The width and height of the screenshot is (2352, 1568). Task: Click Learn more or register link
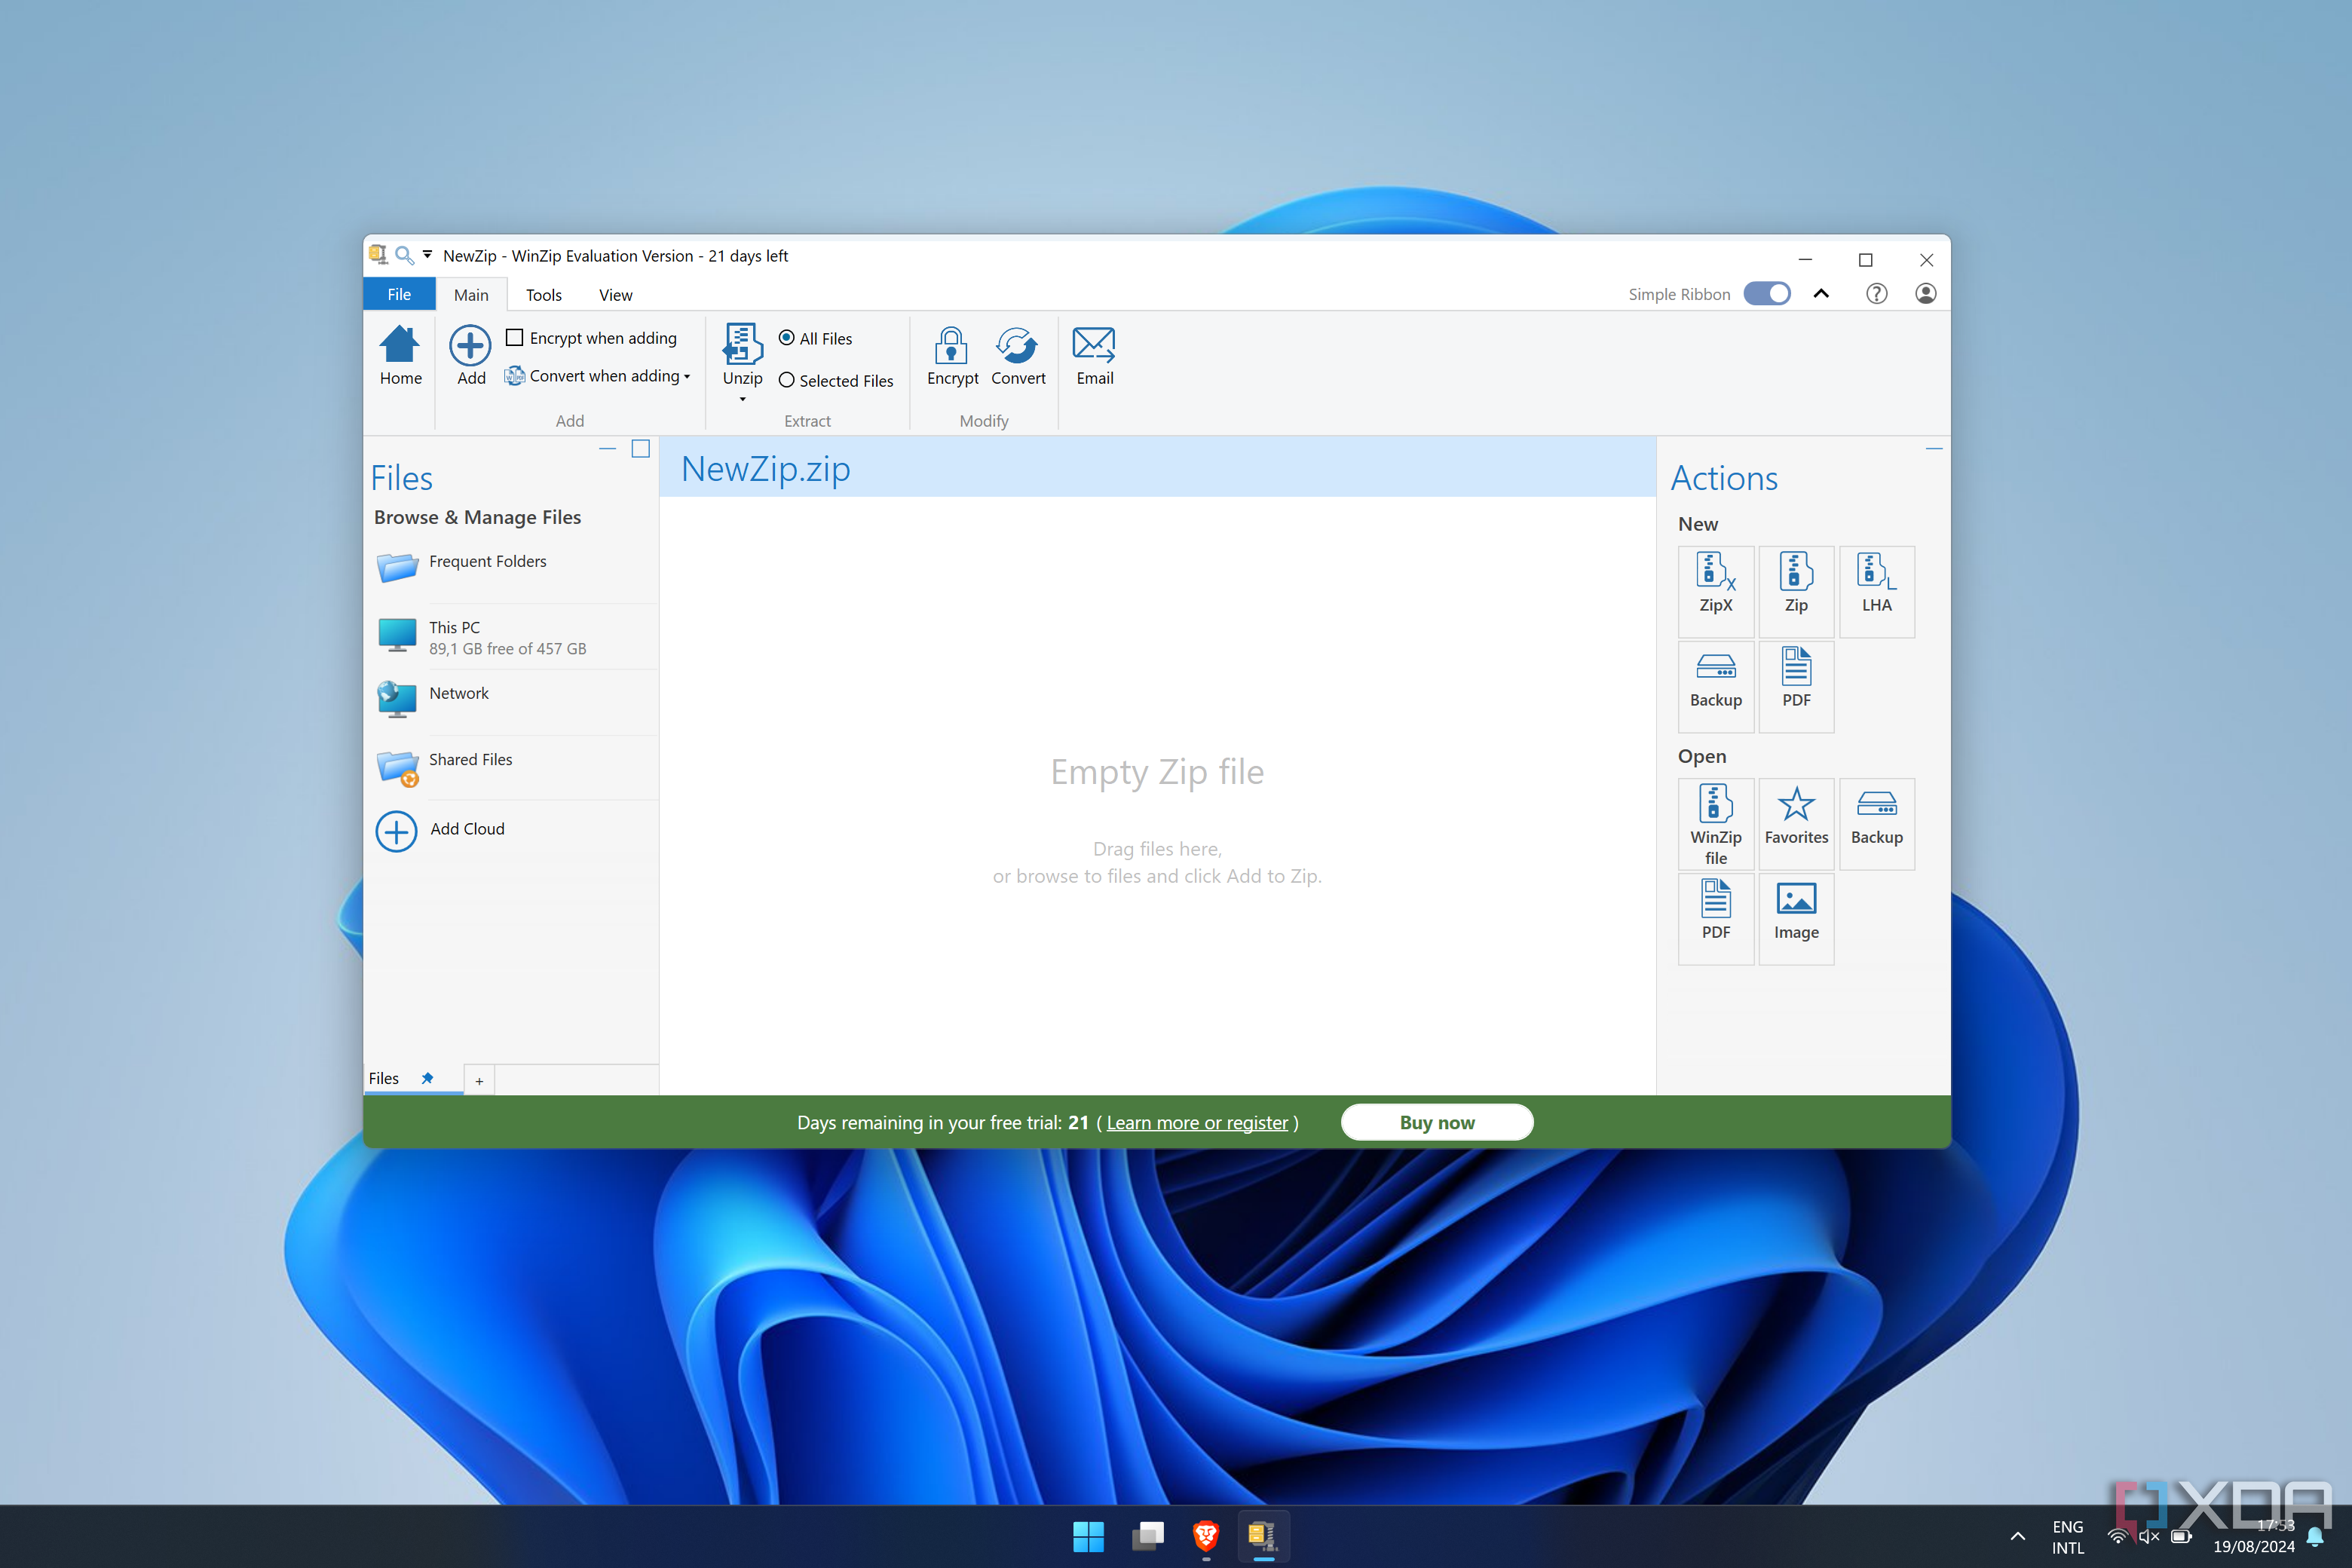pos(1197,1122)
